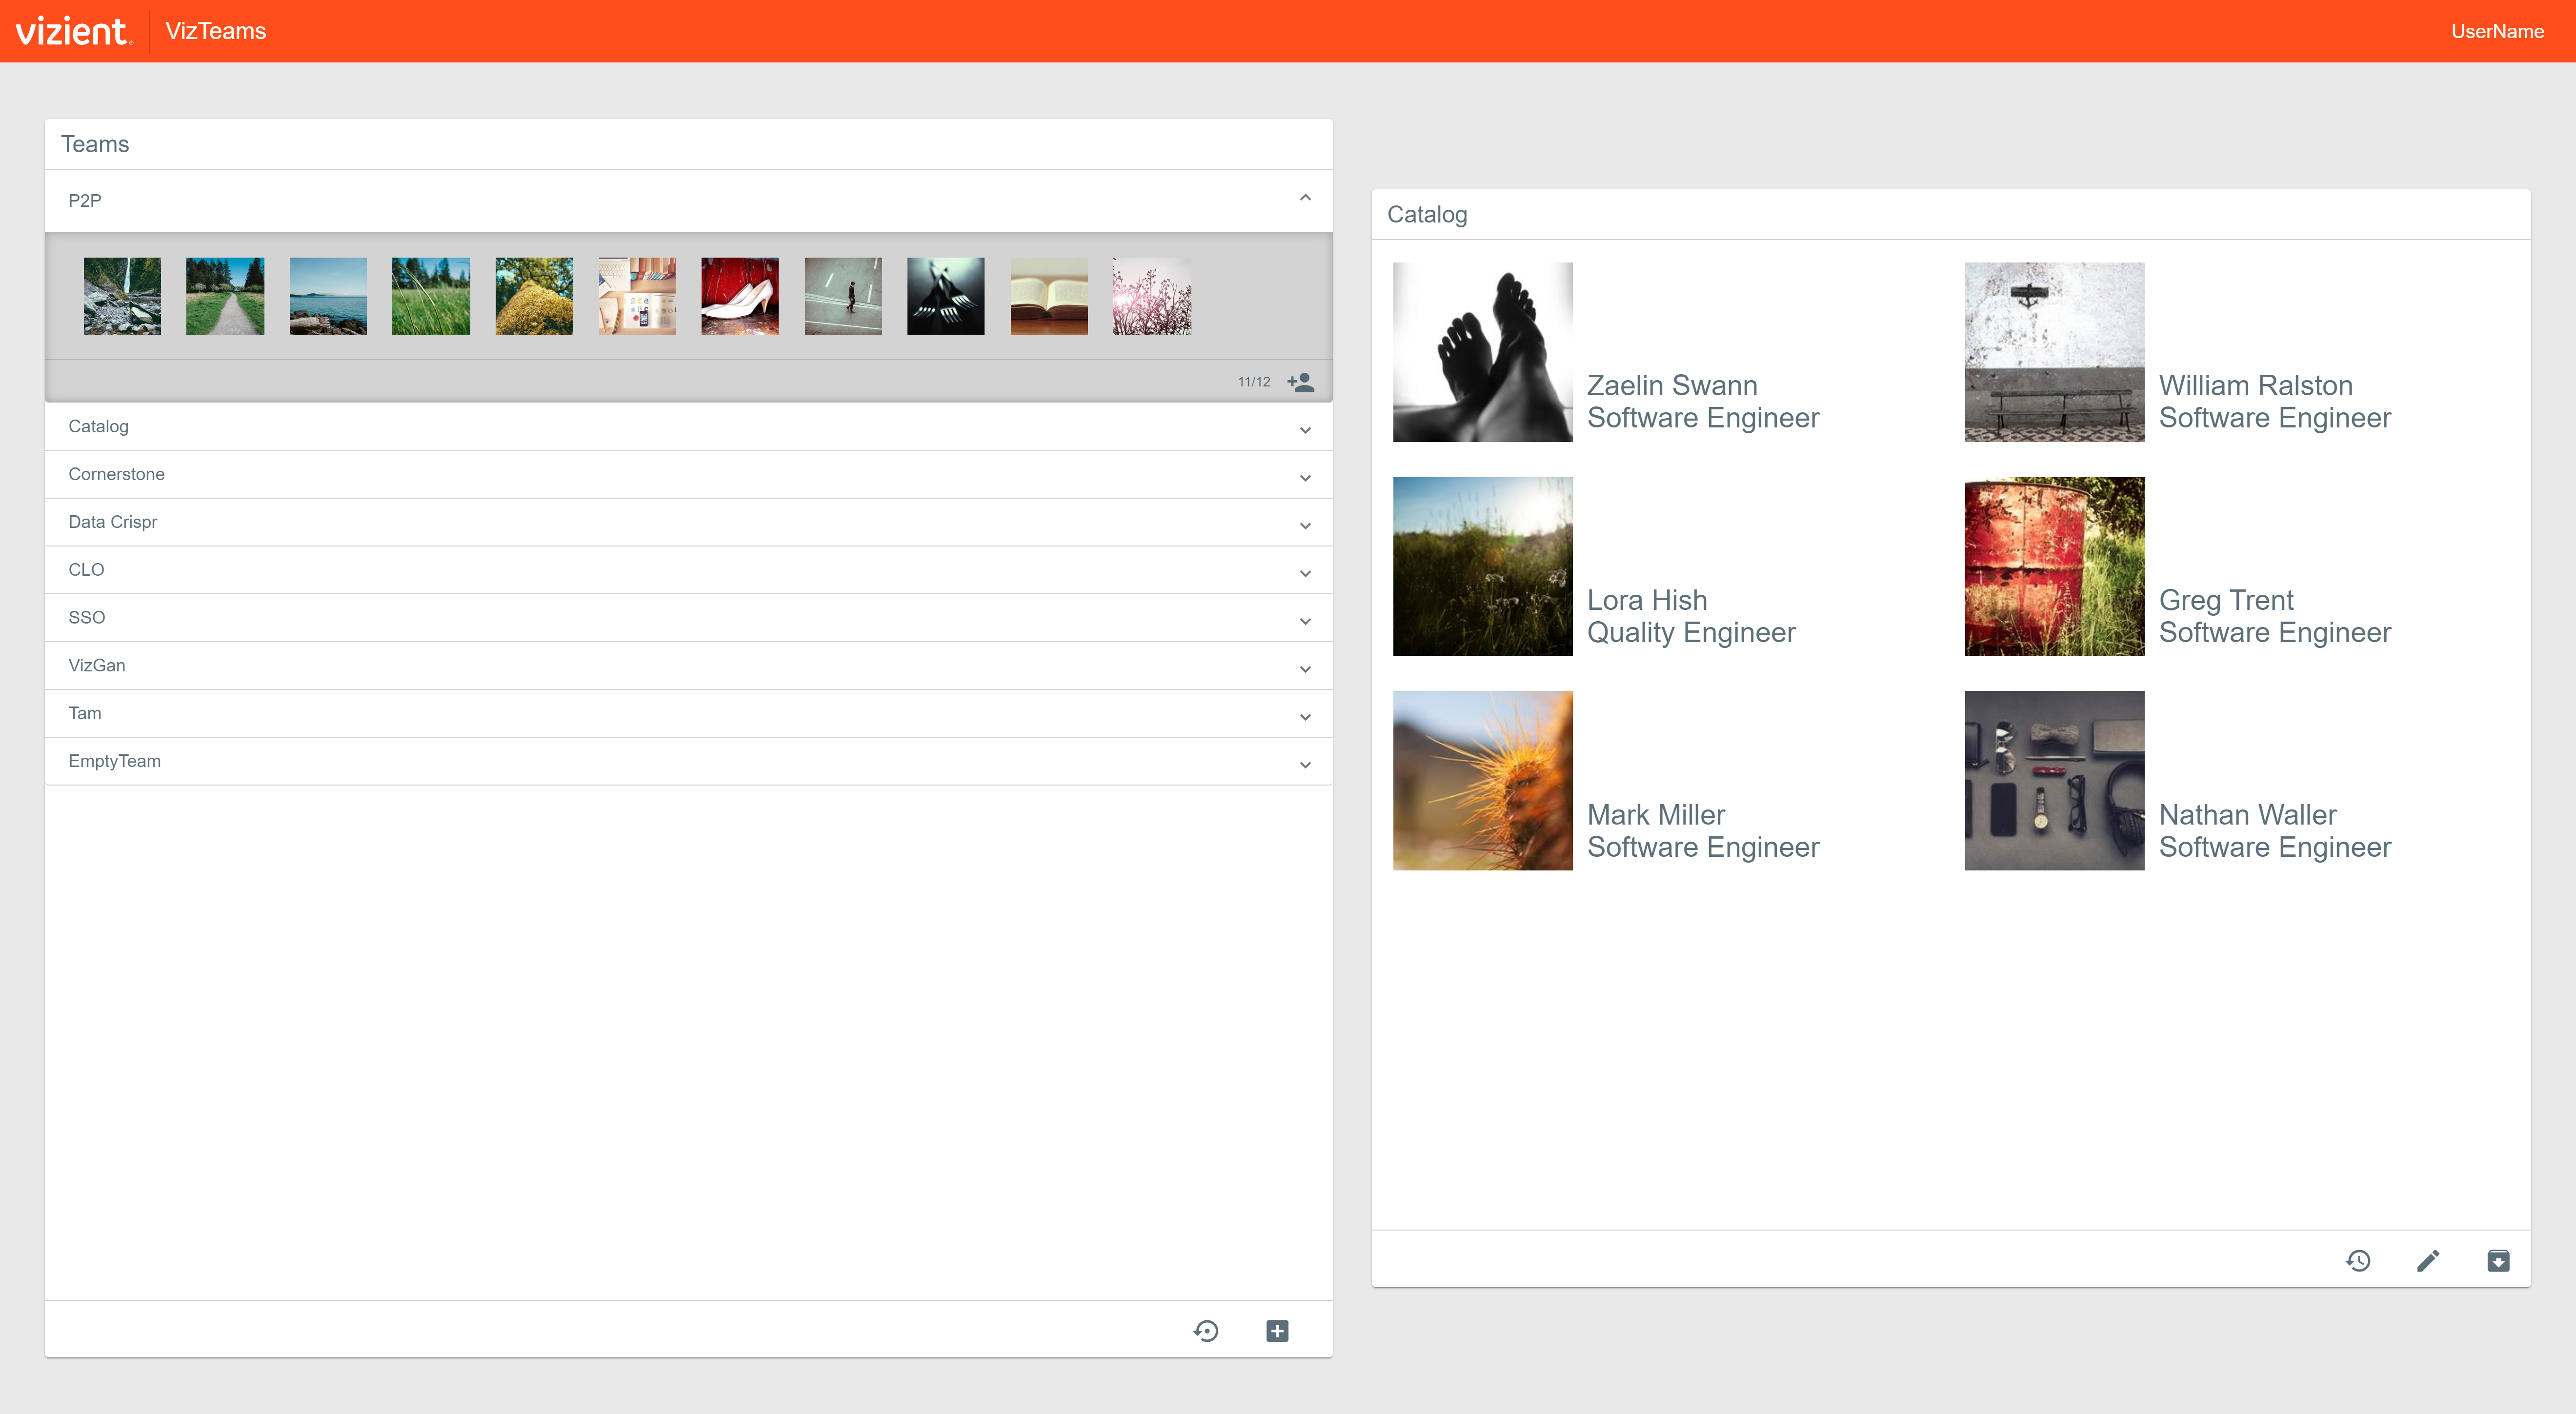Viewport: 2576px width, 1414px height.
Task: Select the Data Crispr team label
Action: click(112, 522)
